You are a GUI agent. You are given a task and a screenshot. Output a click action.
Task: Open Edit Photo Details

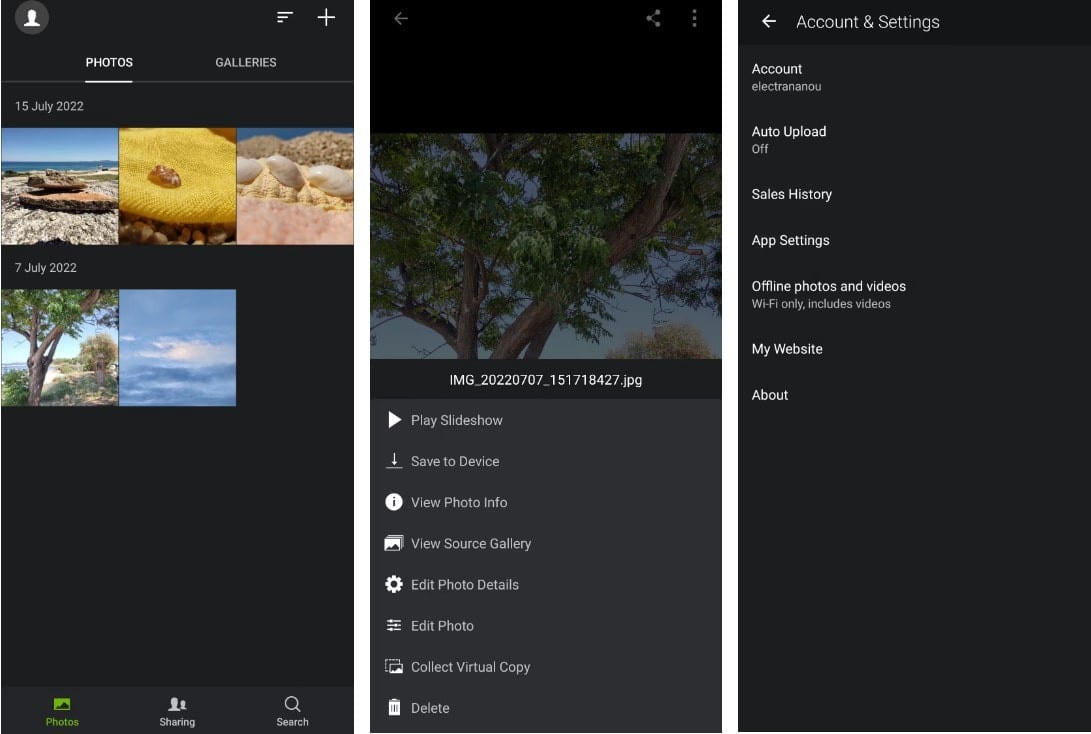[464, 585]
